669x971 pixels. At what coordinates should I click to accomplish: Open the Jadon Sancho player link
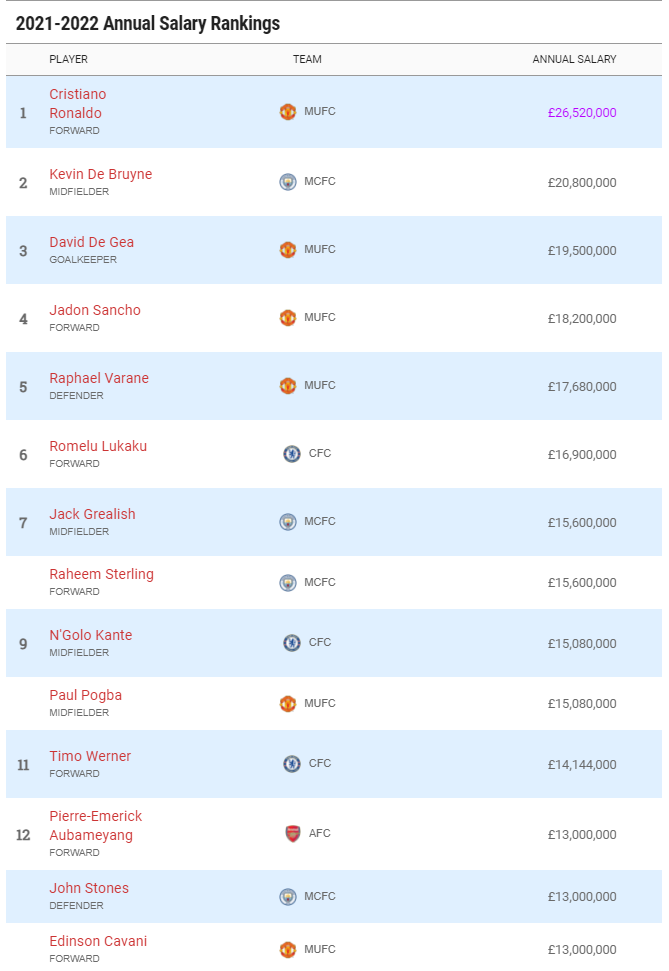pos(95,310)
